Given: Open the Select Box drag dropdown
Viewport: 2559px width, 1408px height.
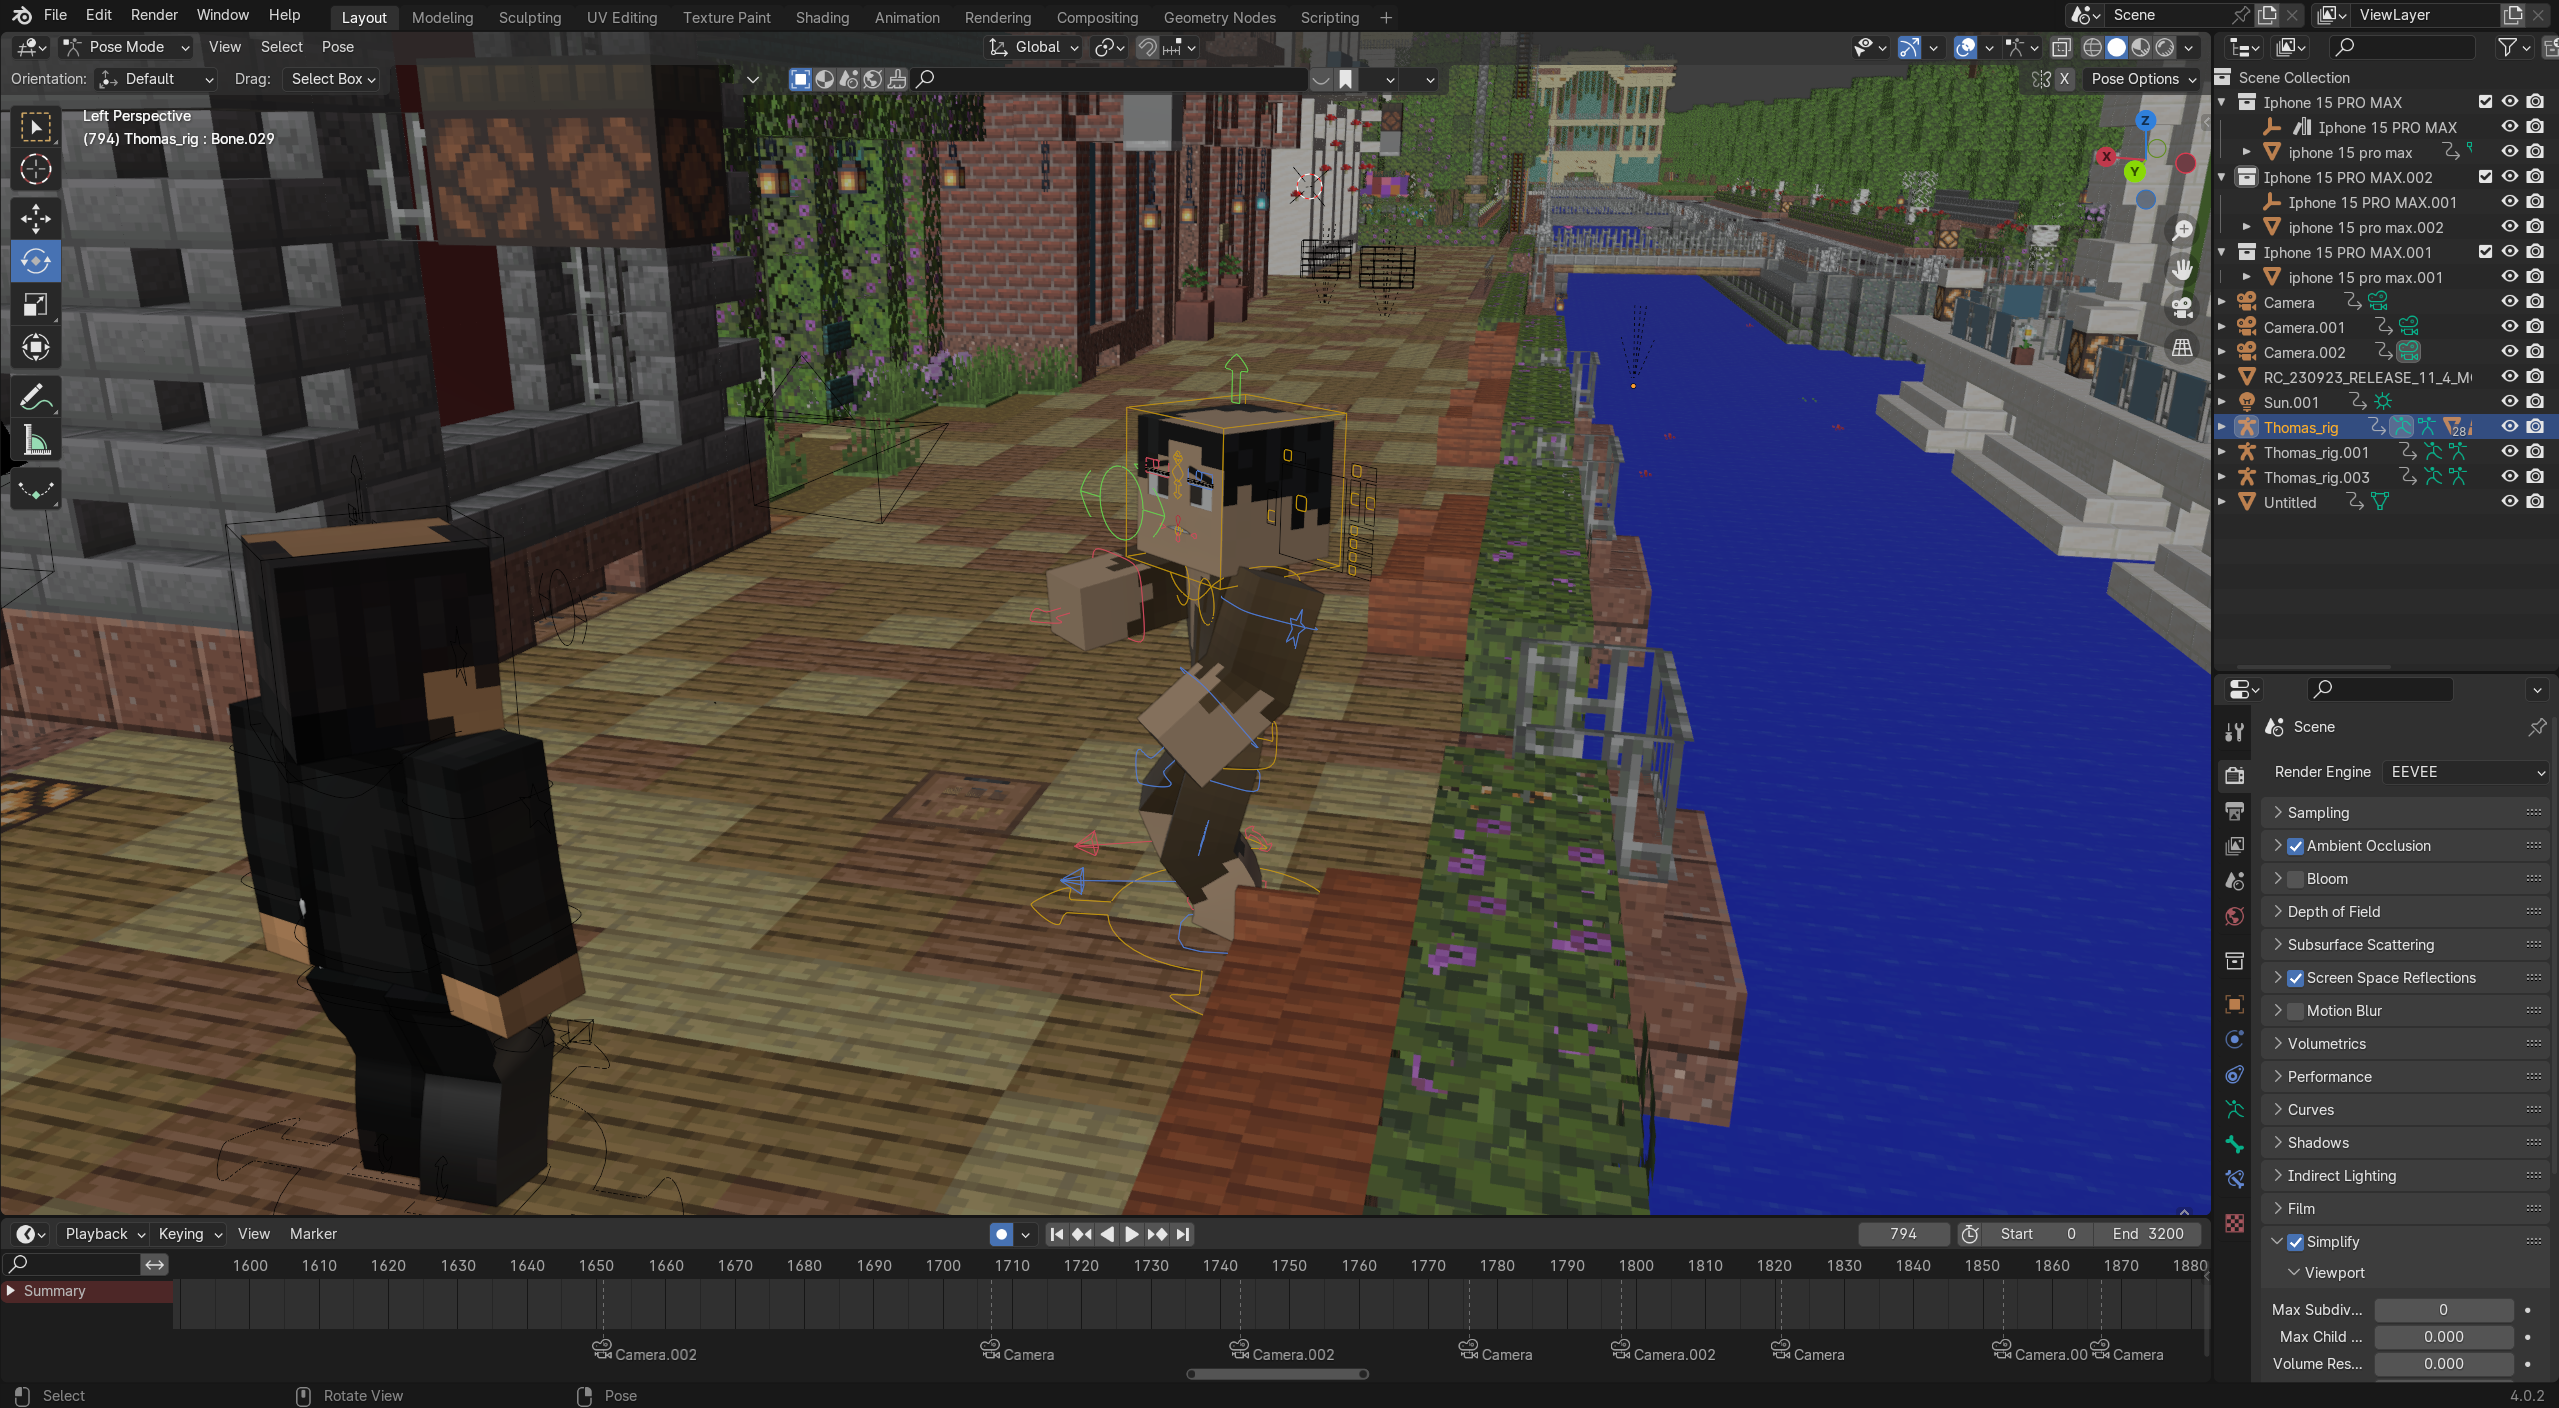Looking at the screenshot, I should click(x=332, y=79).
